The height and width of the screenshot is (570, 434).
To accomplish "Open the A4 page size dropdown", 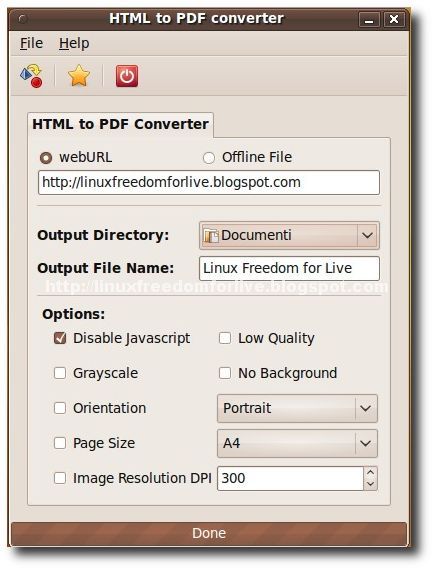I will pyautogui.click(x=297, y=443).
